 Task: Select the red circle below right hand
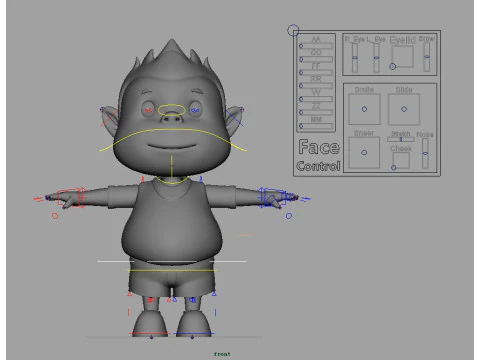(55, 216)
